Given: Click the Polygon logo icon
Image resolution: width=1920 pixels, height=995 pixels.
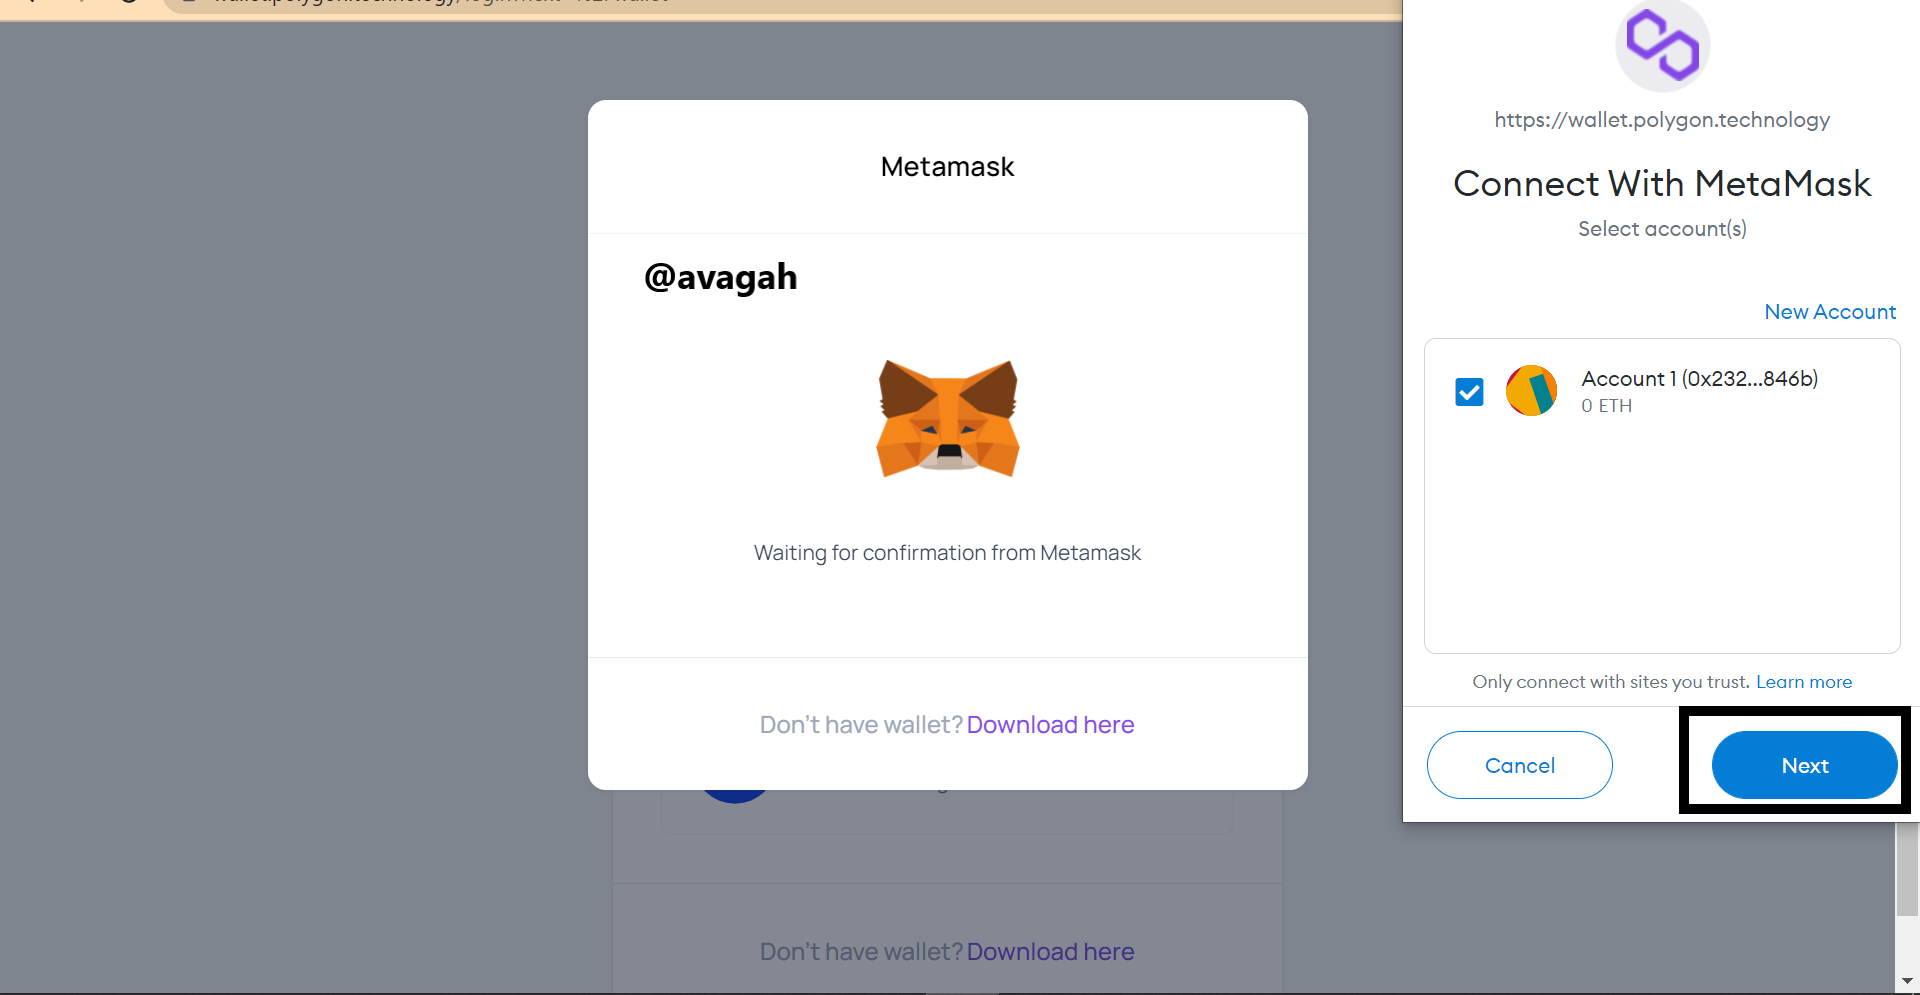Looking at the screenshot, I should (1662, 46).
